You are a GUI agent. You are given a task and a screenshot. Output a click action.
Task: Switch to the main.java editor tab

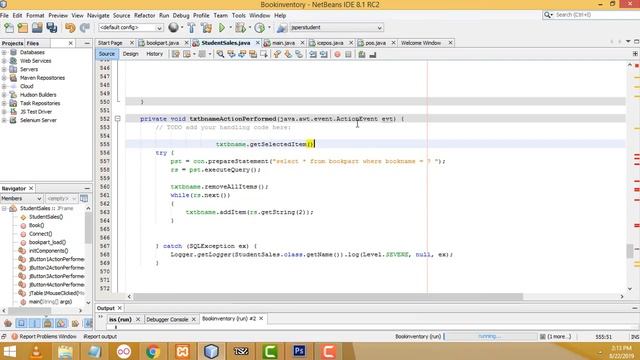pyautogui.click(x=283, y=43)
